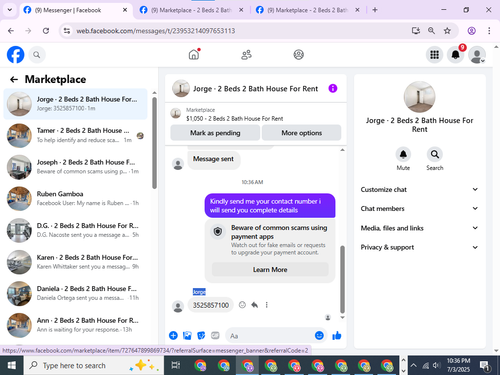
Task: Choose a sticker from the composer icon
Action: 201,335
